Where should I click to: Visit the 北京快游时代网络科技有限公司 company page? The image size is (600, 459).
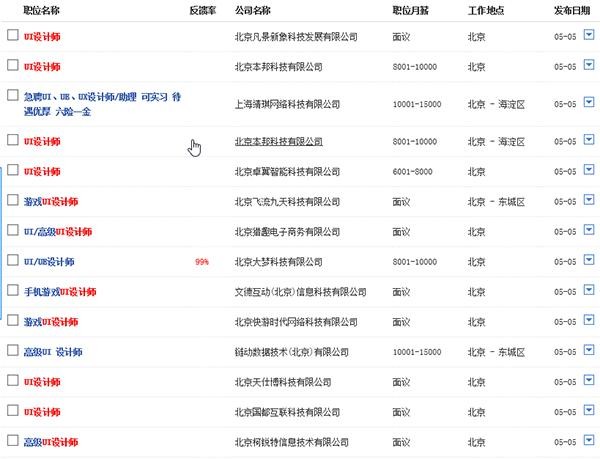tap(295, 322)
